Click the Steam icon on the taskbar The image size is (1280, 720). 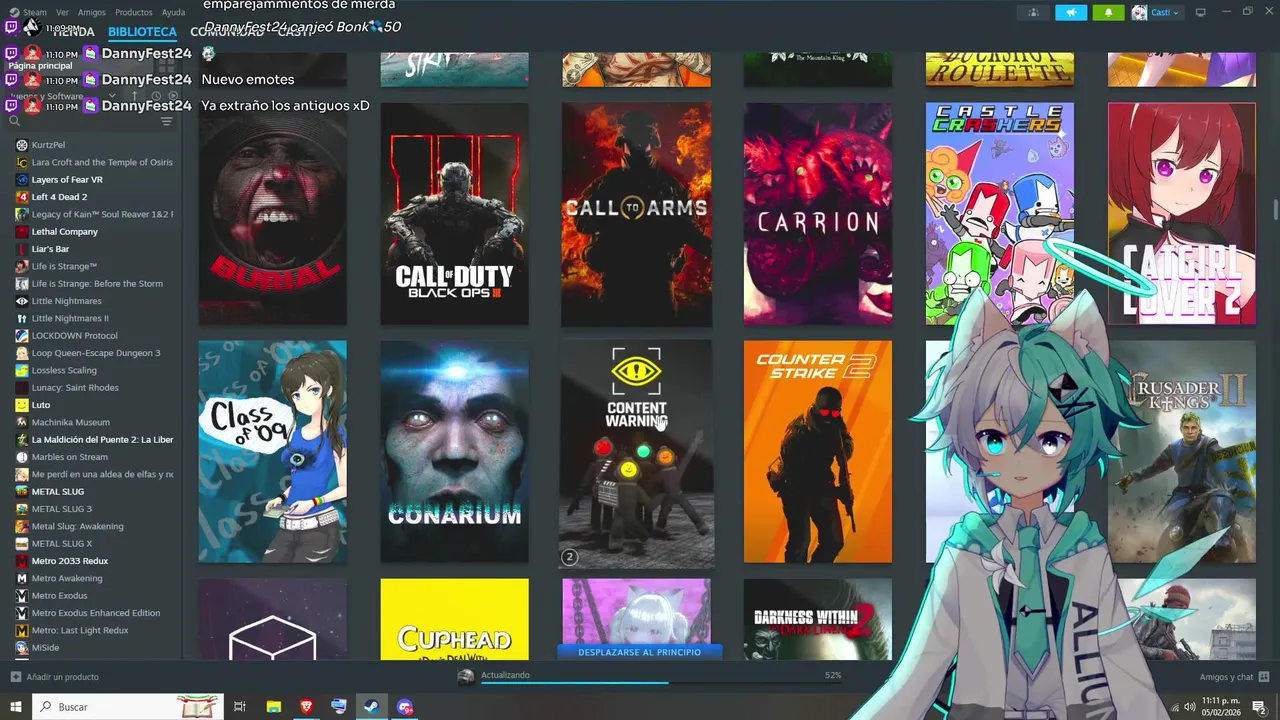click(371, 707)
